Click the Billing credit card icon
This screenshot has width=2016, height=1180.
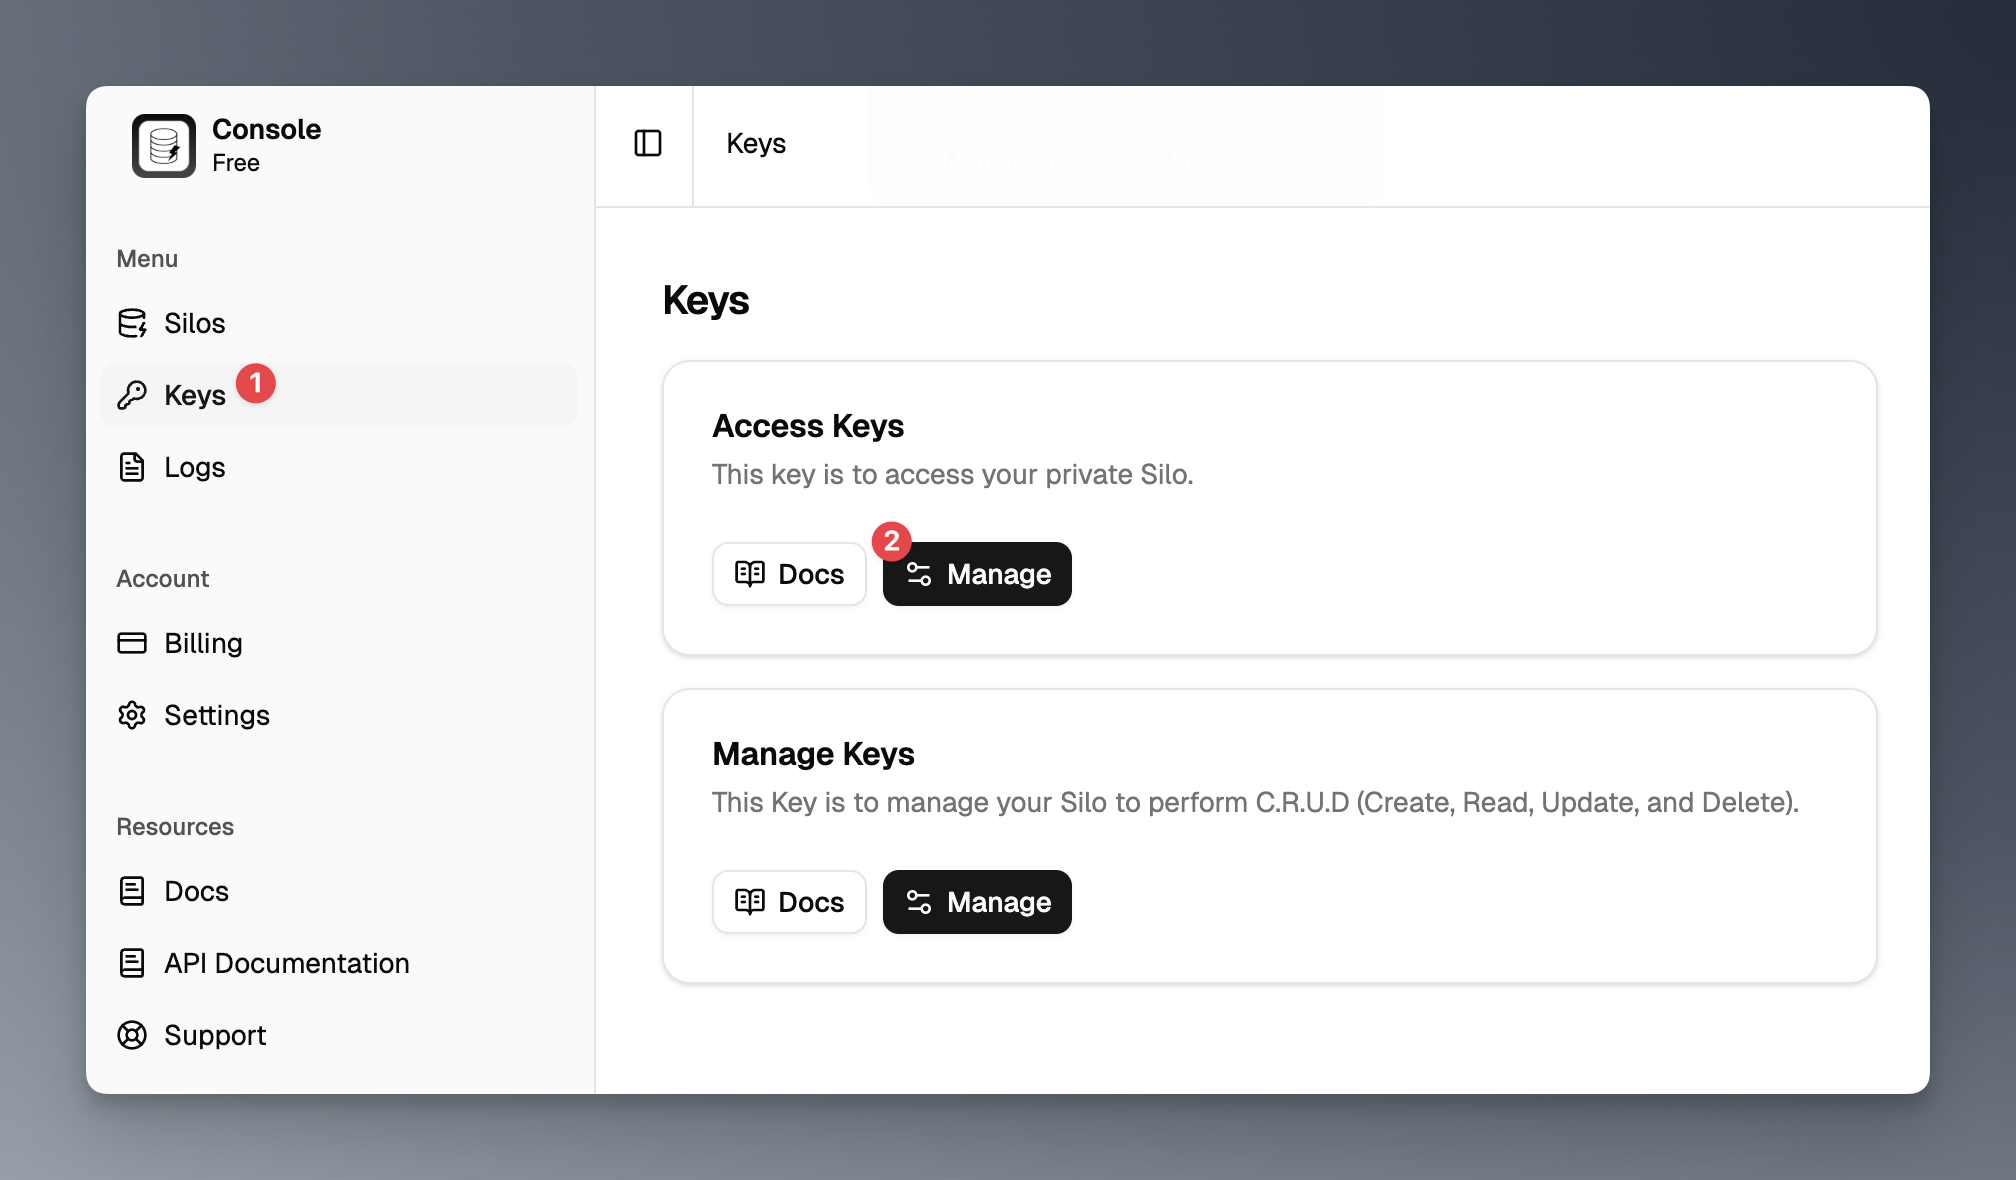point(132,643)
